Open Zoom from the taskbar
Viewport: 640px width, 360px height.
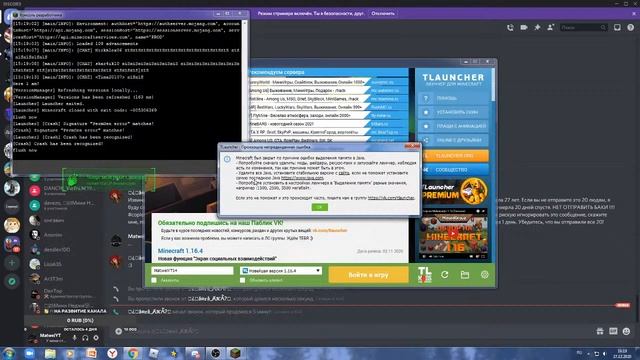[29, 353]
